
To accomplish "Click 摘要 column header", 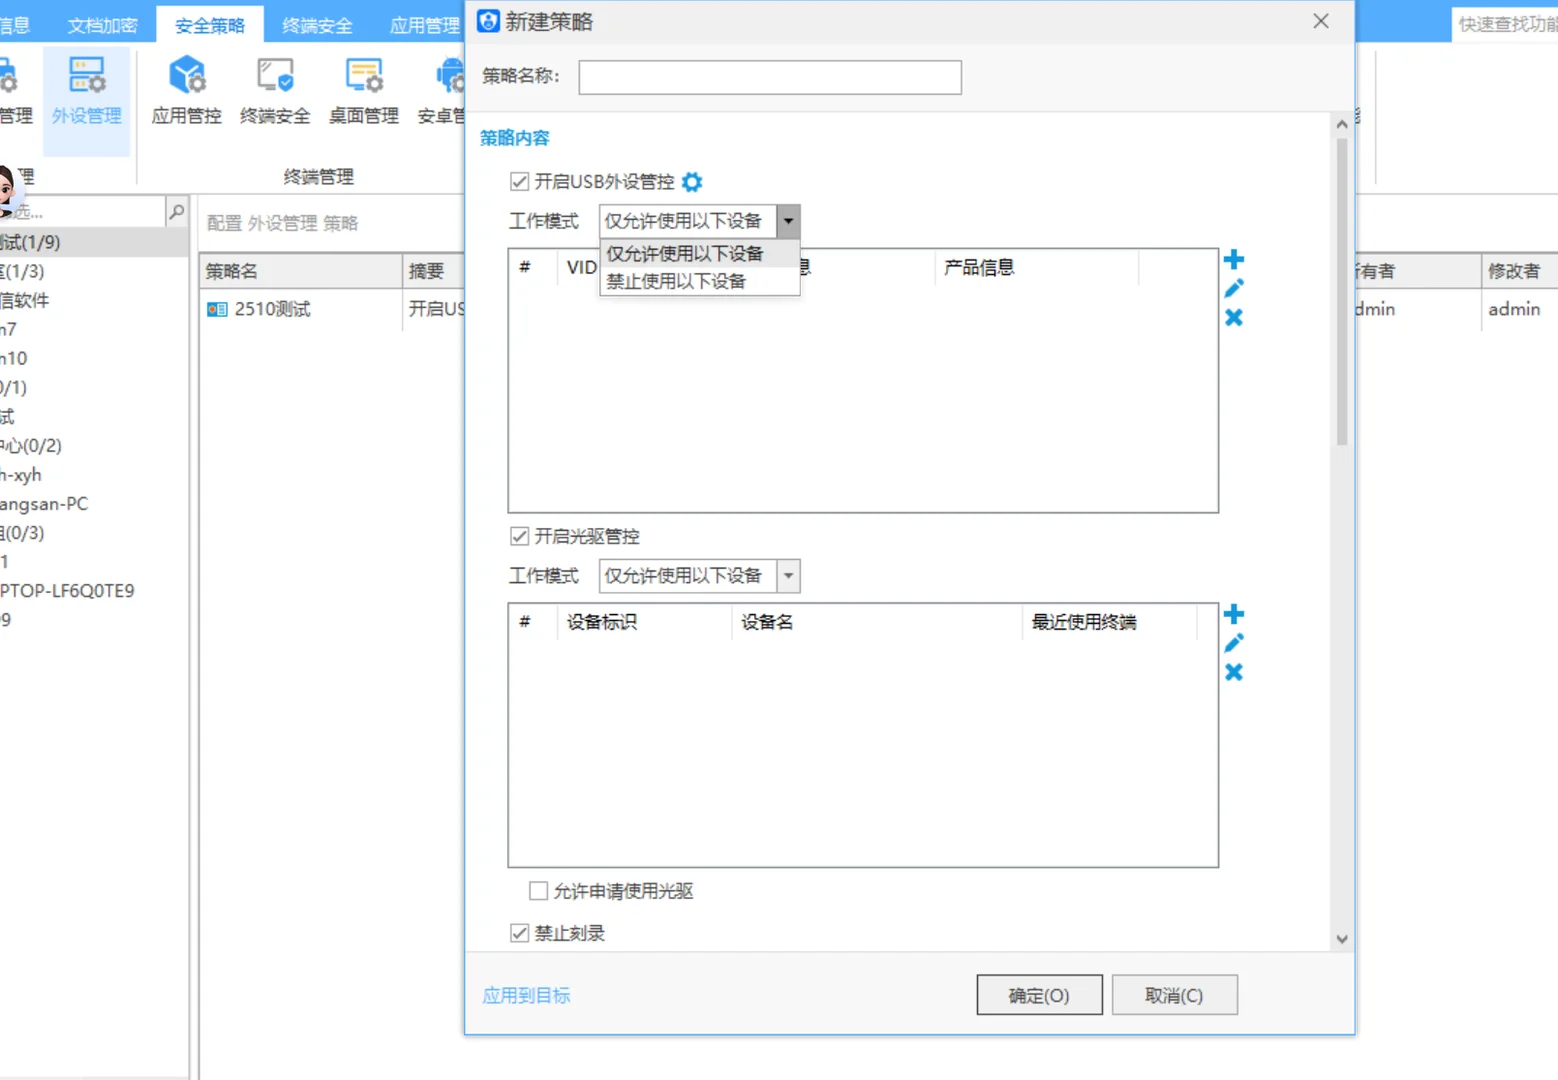I will (434, 271).
